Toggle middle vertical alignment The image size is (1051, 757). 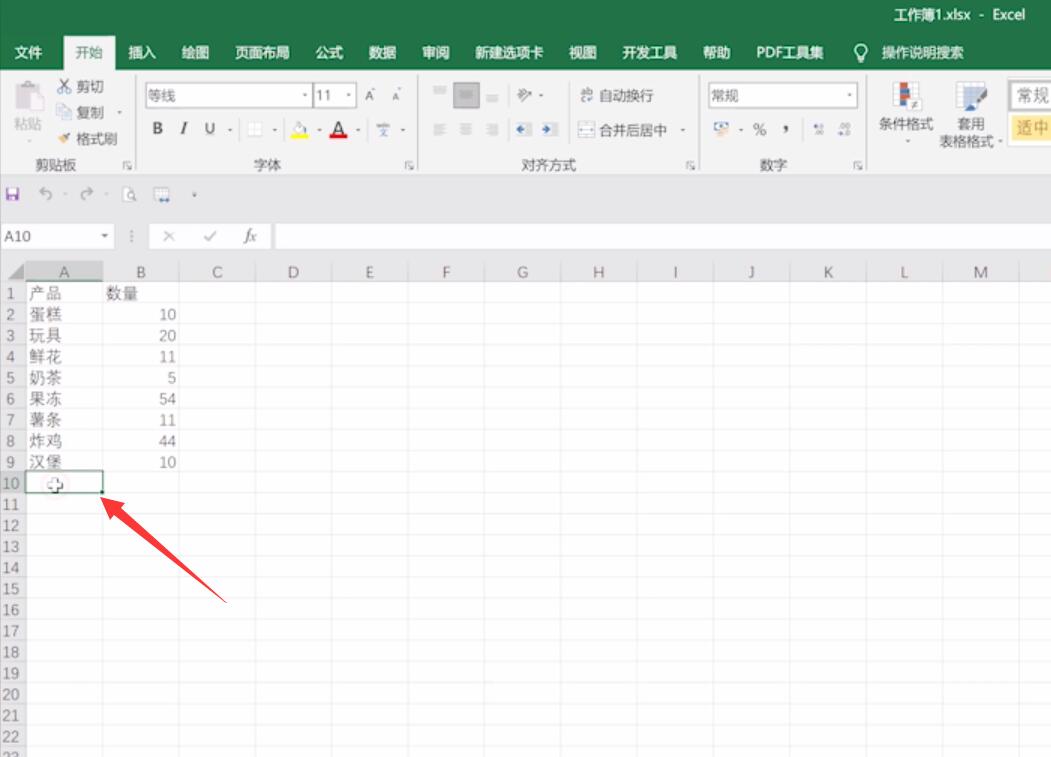pyautogui.click(x=466, y=95)
